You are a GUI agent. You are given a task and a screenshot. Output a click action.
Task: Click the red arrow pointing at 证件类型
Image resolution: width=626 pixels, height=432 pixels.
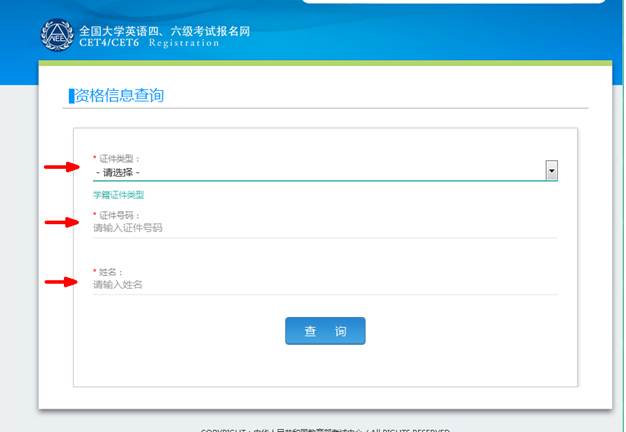click(62, 167)
